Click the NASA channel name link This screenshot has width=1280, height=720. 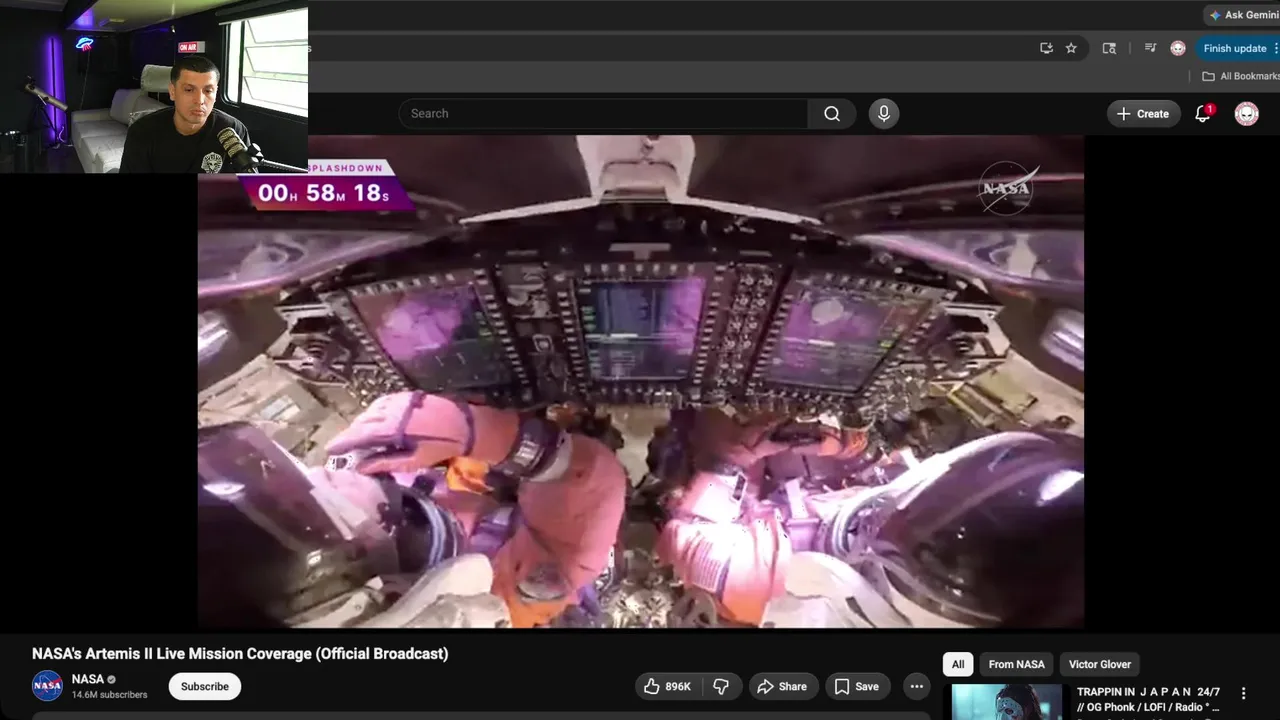pos(88,679)
